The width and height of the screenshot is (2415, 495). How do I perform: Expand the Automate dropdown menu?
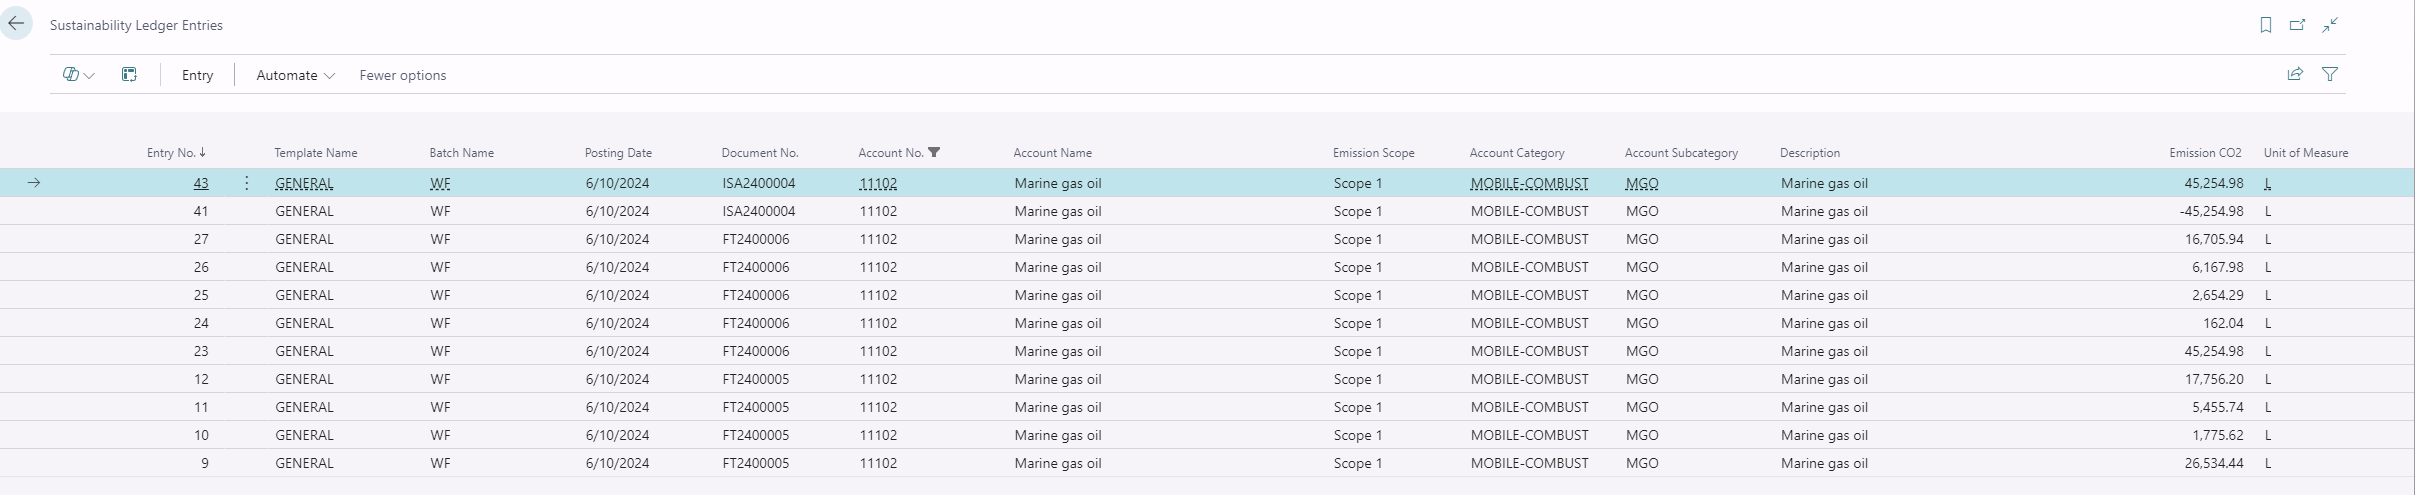click(x=295, y=75)
